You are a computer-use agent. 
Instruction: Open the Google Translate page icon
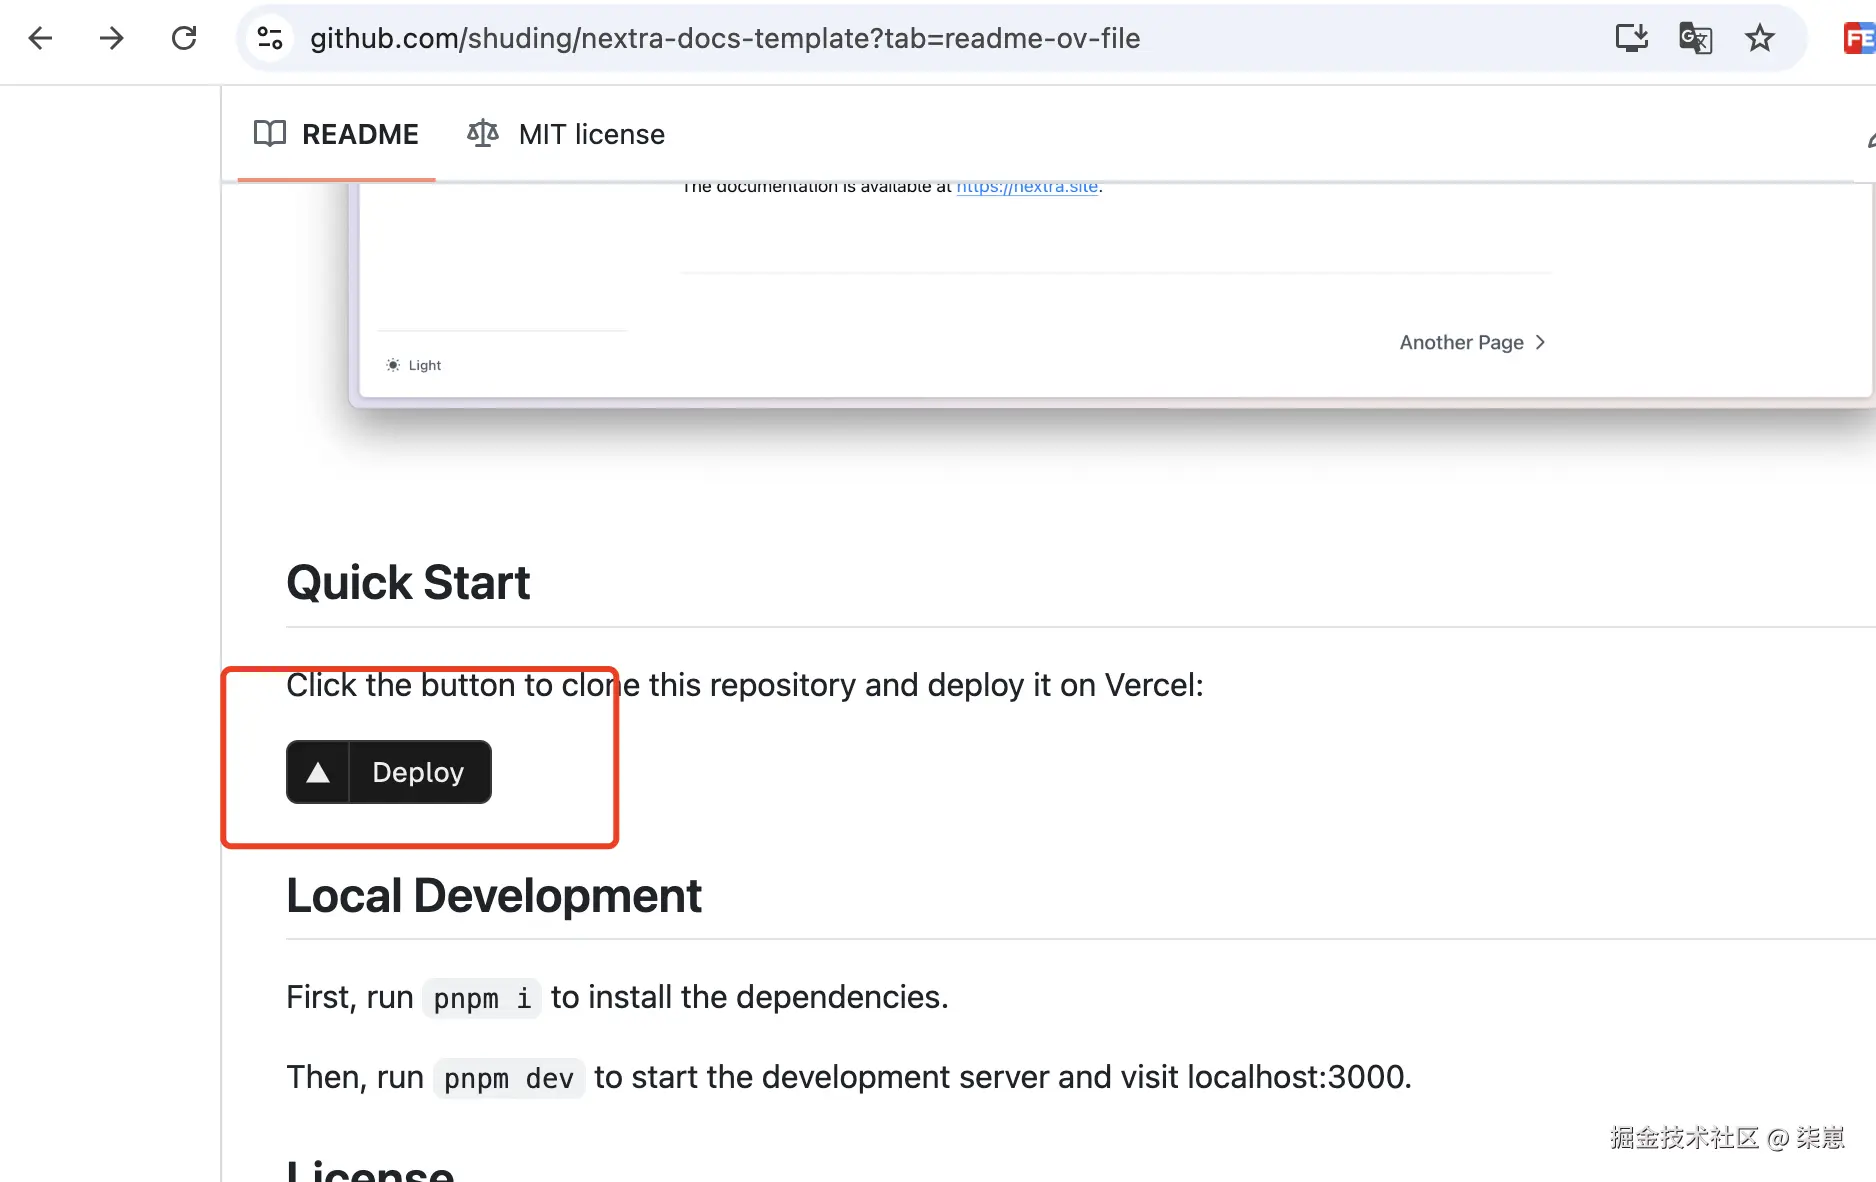point(1695,39)
